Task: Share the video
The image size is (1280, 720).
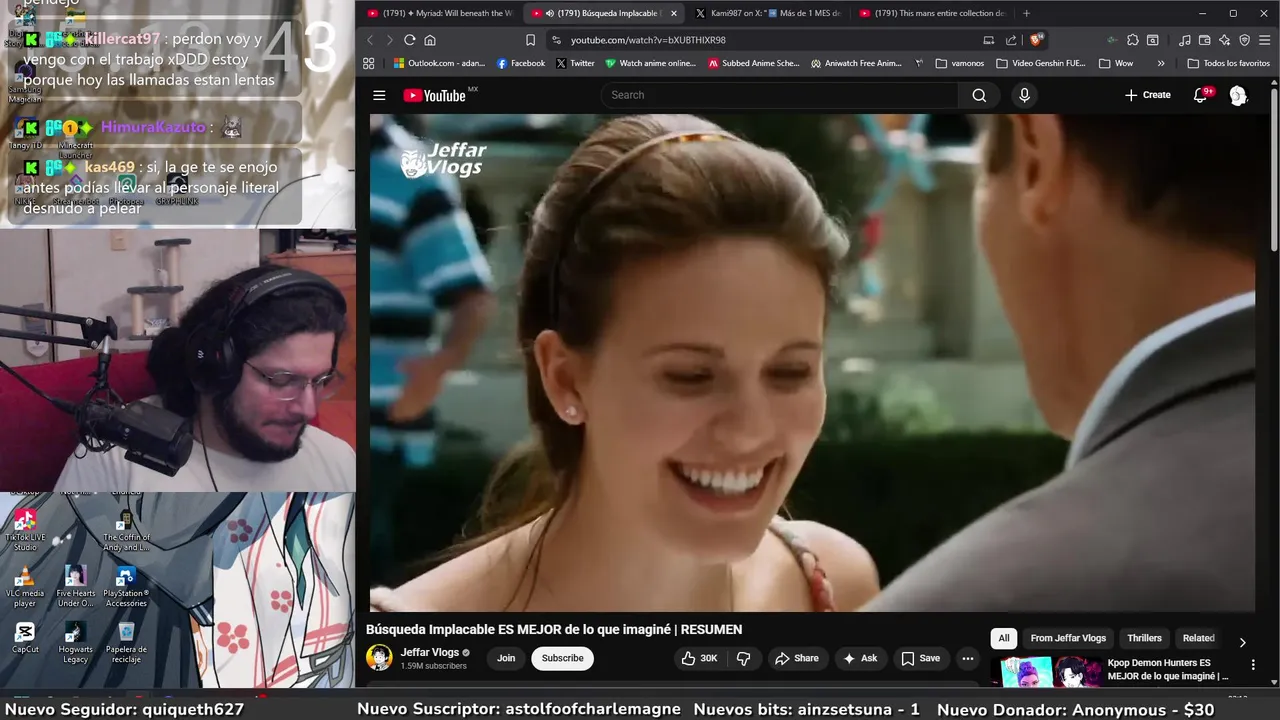Action: 796,658
